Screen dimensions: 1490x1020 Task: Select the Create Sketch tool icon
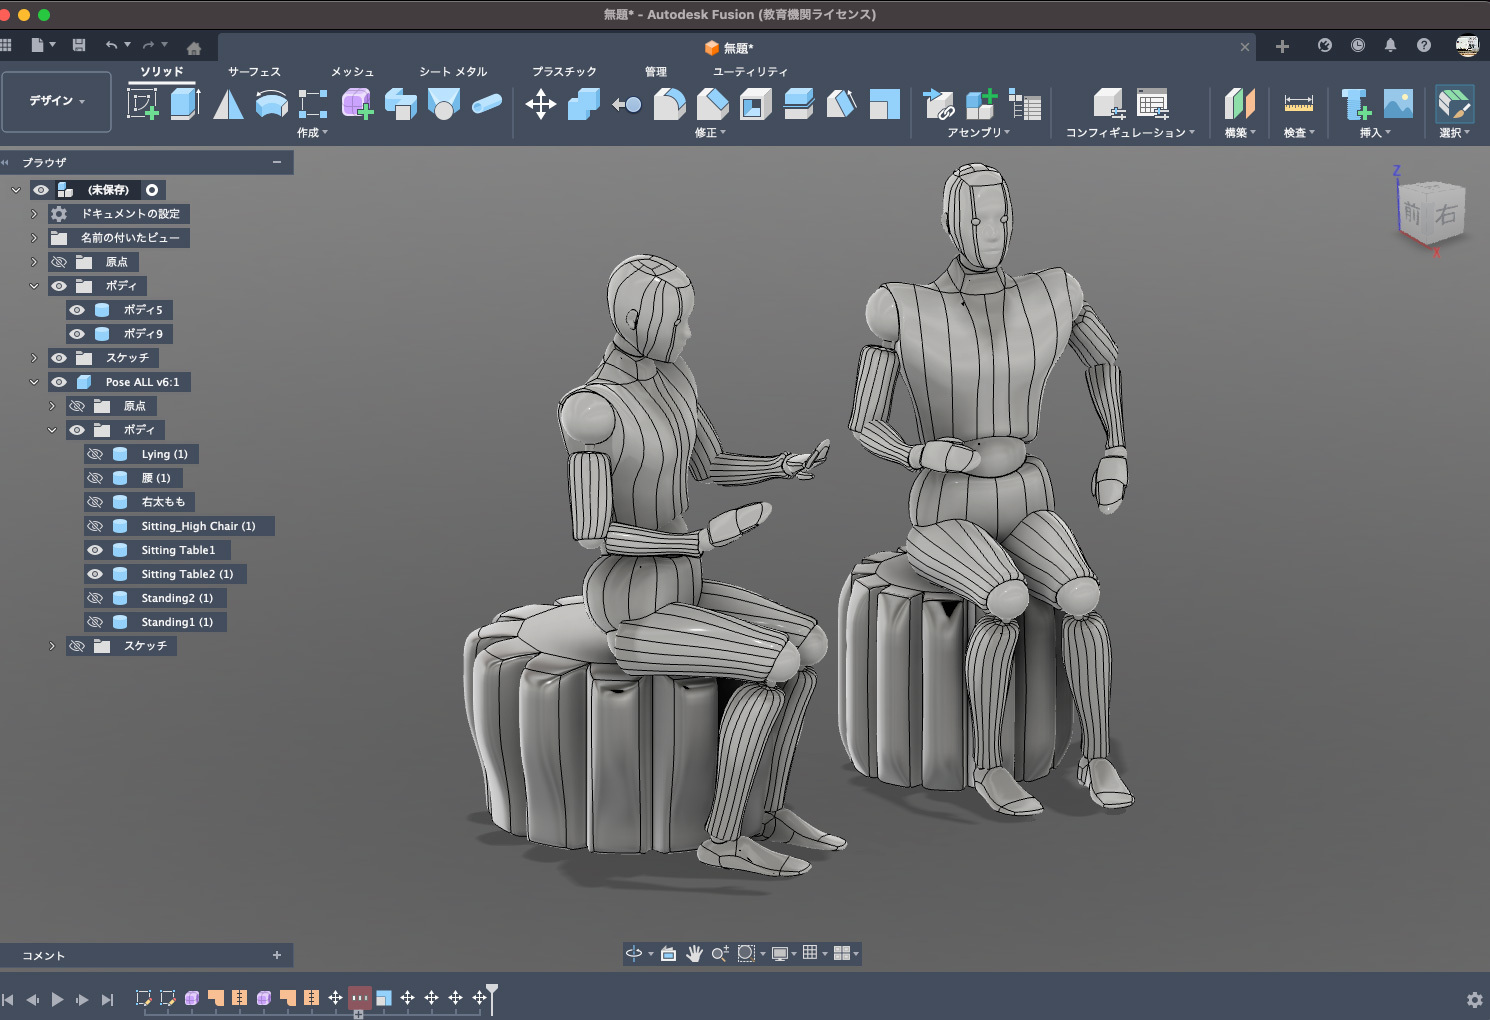[x=142, y=103]
